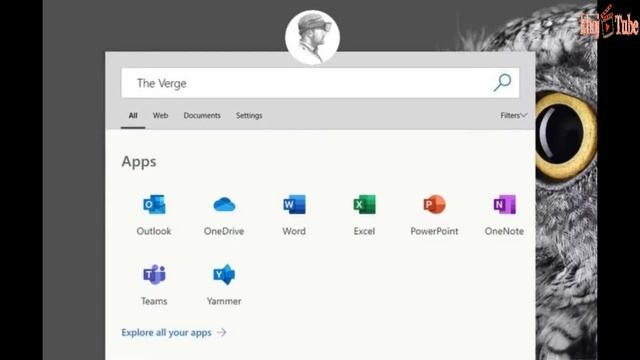Open the PowerPoint app icon
This screenshot has height=360, width=640.
click(434, 204)
